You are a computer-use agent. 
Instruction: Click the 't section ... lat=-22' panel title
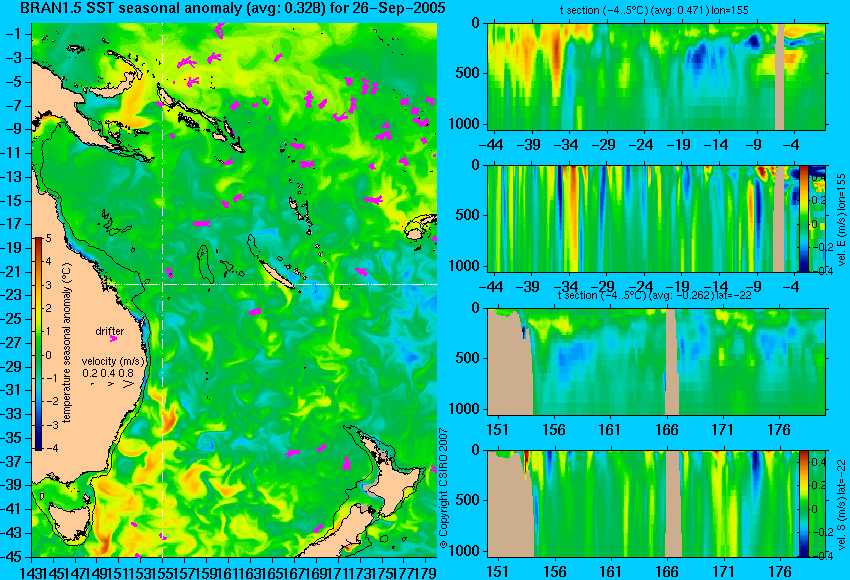[x=654, y=295]
